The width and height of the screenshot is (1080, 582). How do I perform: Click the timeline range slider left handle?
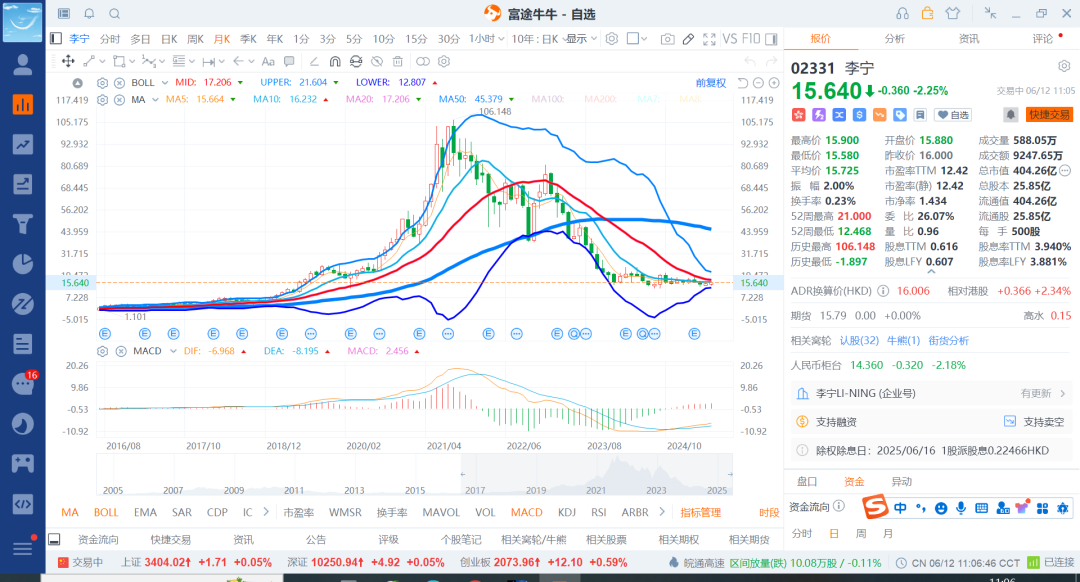click(x=462, y=474)
